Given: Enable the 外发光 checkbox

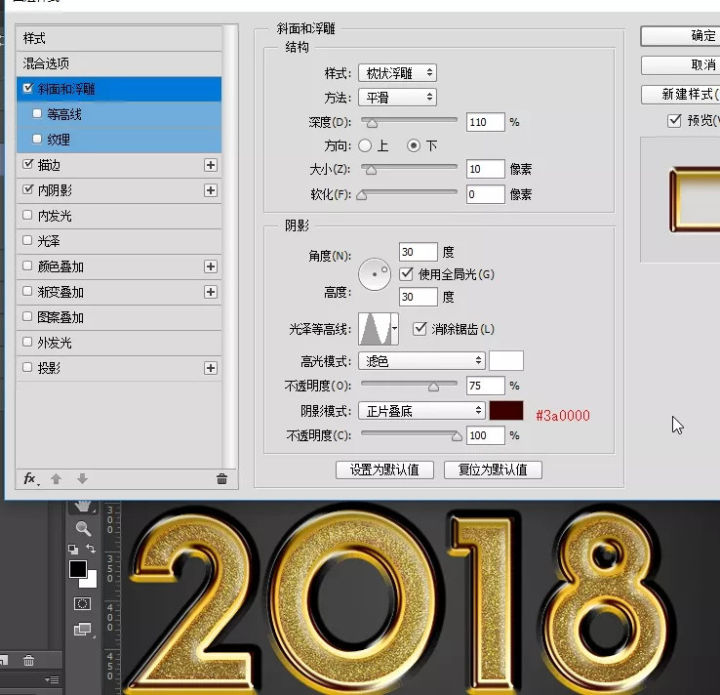Looking at the screenshot, I should pyautogui.click(x=28, y=342).
